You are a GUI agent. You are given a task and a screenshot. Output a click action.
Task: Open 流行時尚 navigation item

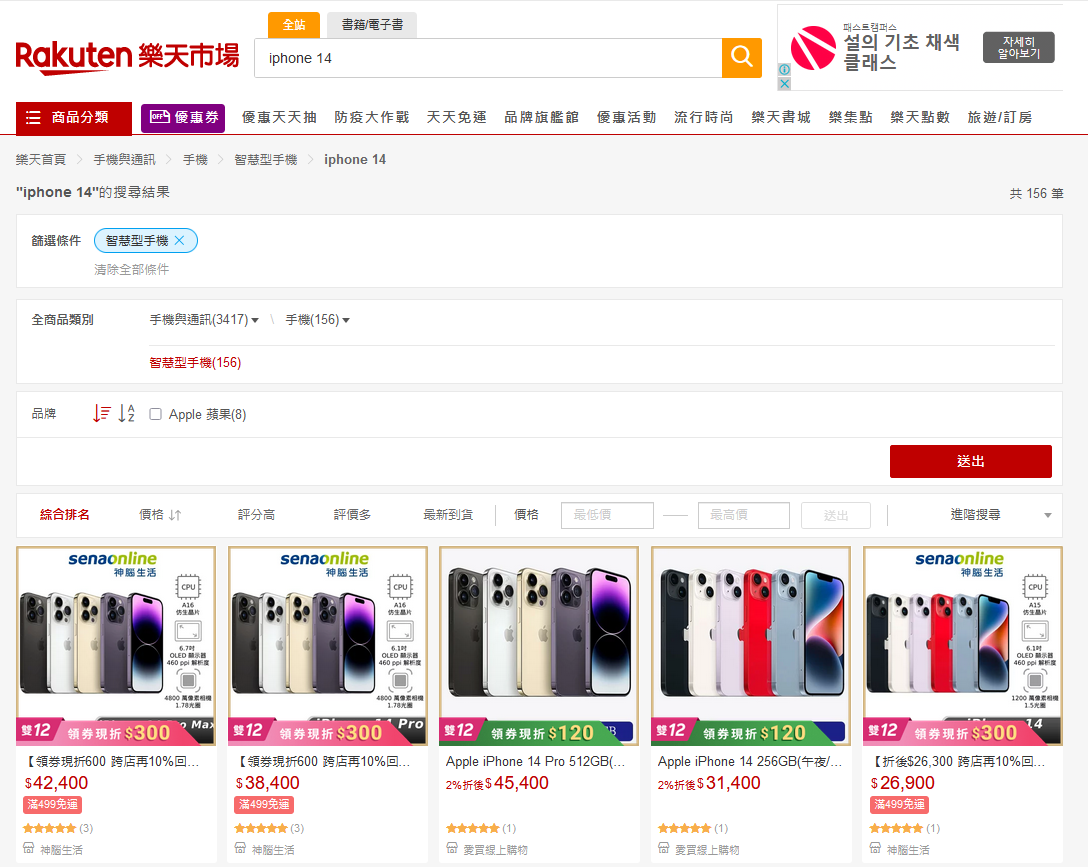(704, 117)
